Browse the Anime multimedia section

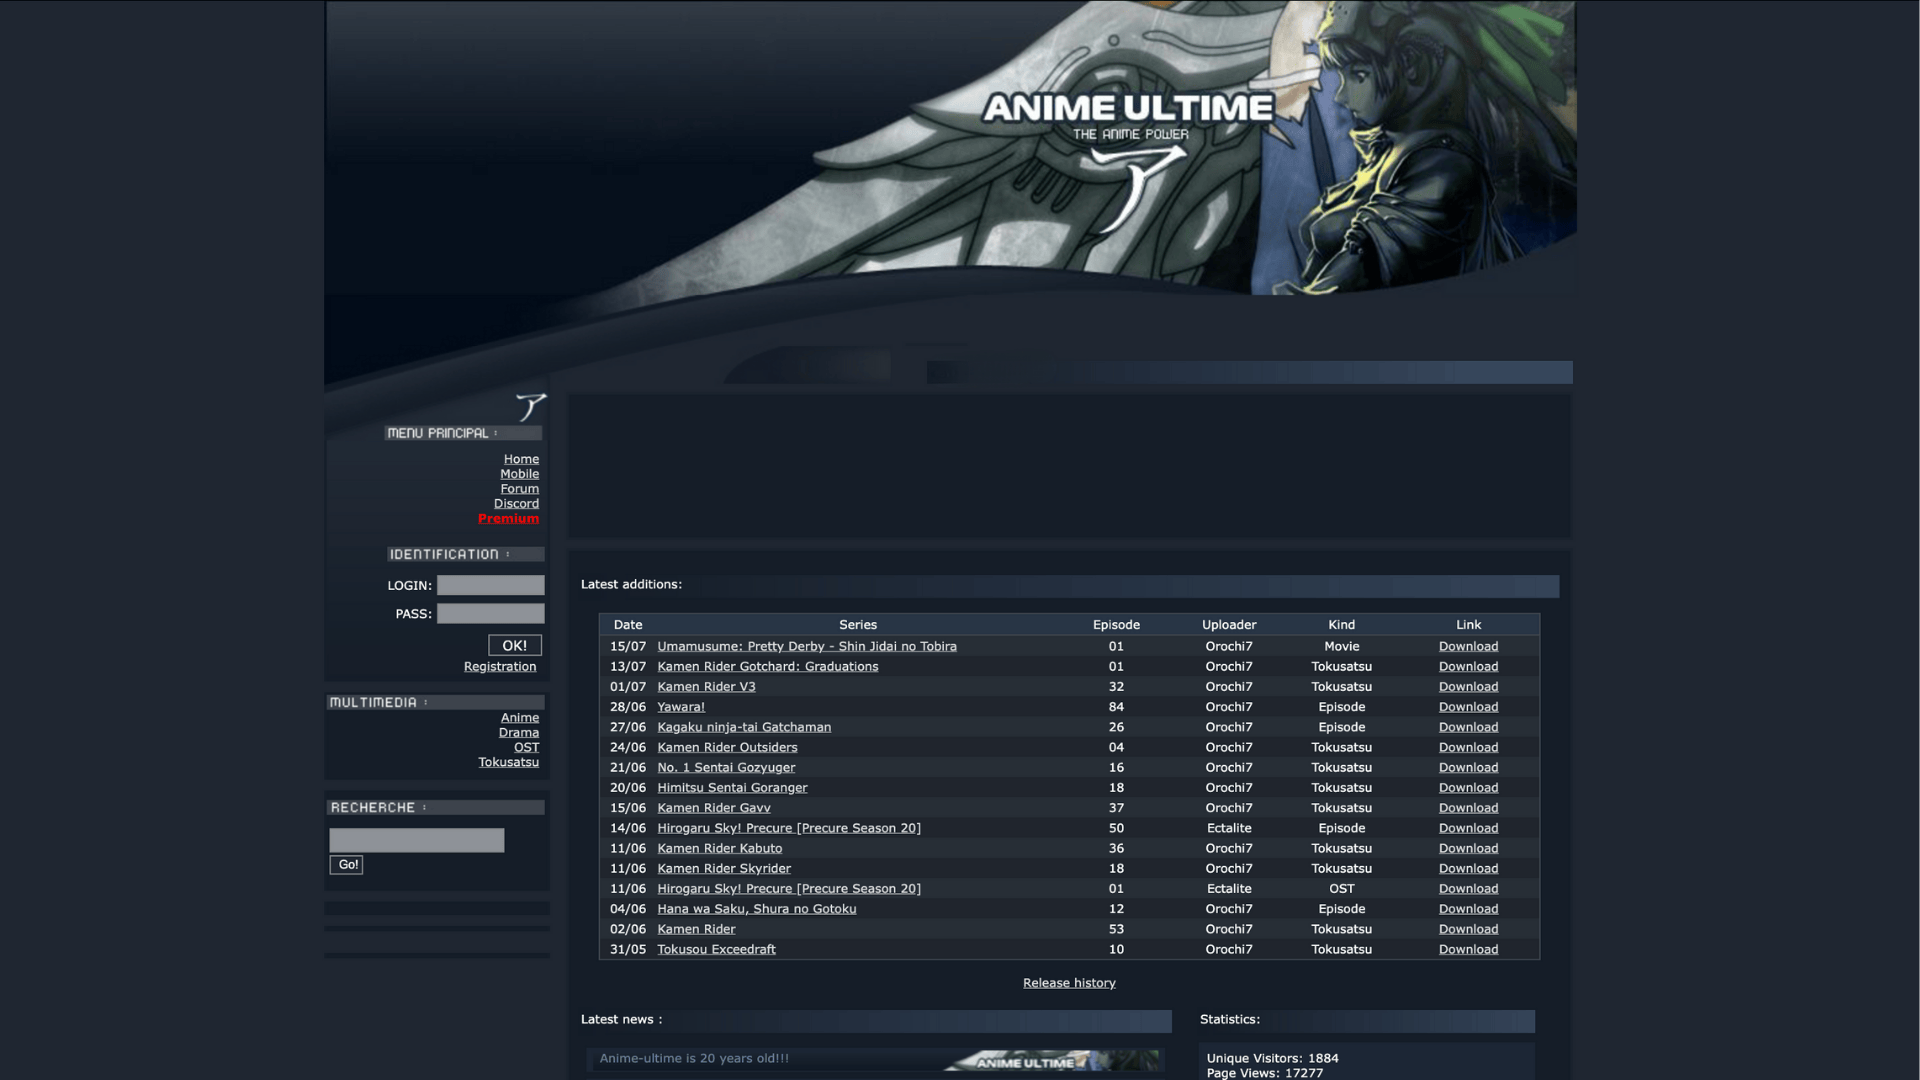[x=519, y=718]
